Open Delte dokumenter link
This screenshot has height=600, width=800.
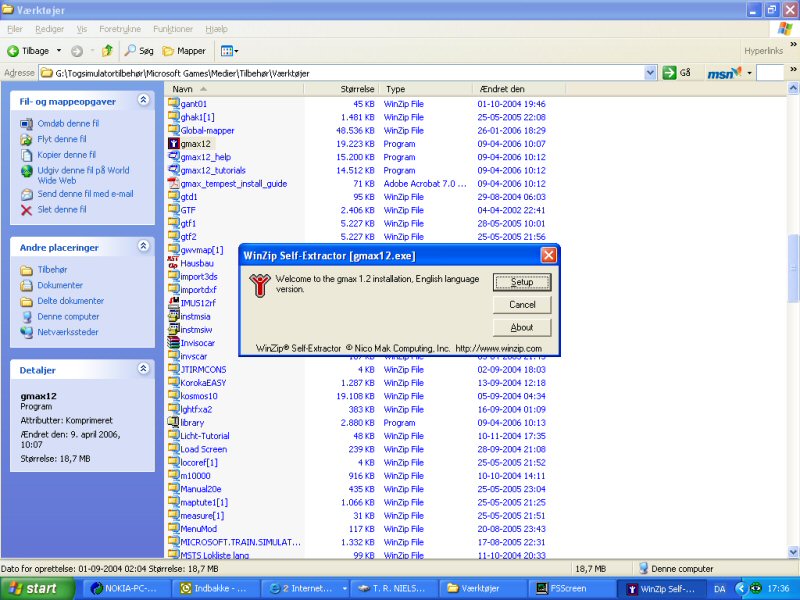click(70, 301)
